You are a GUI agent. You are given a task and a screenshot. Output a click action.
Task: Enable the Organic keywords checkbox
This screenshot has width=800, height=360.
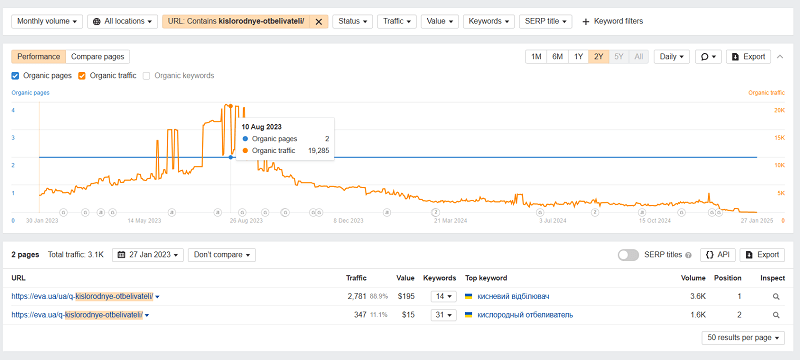click(146, 75)
